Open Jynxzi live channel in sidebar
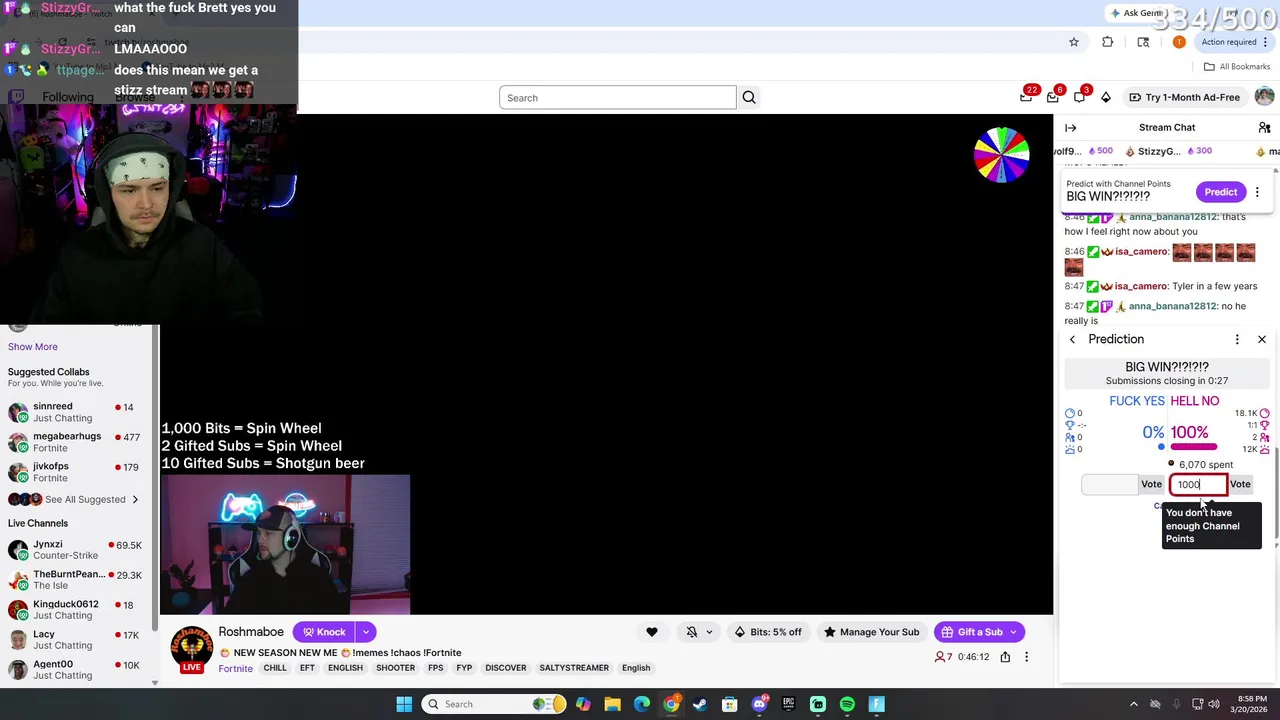This screenshot has height=720, width=1280. pyautogui.click(x=76, y=550)
